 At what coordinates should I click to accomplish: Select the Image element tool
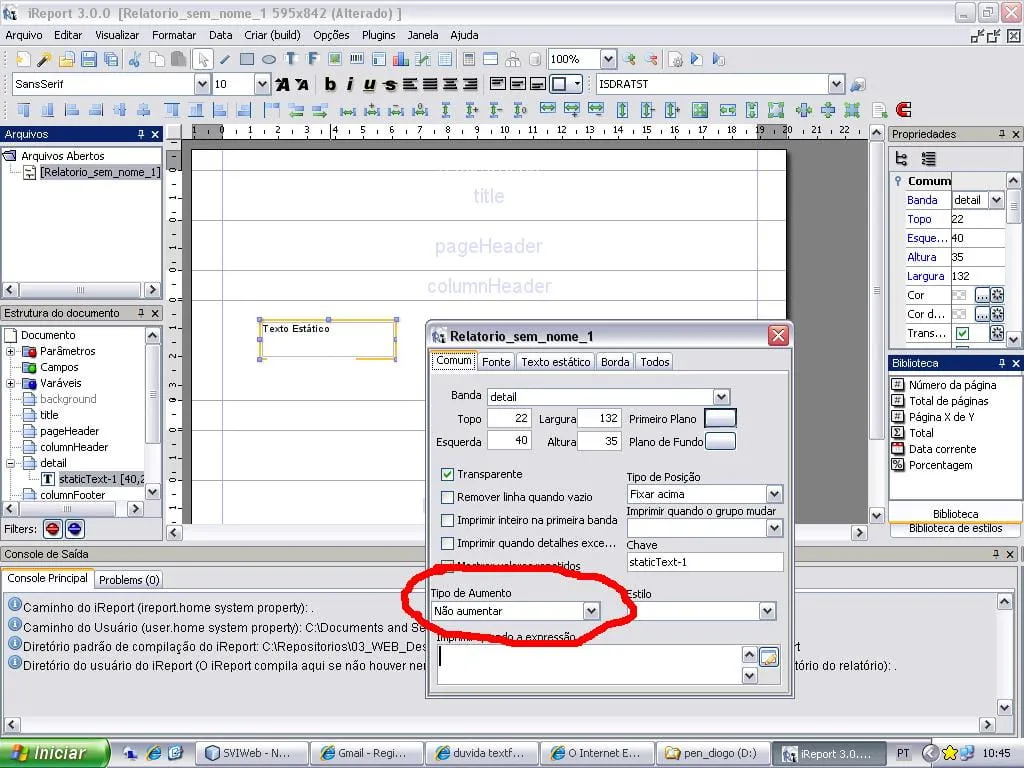coord(335,60)
